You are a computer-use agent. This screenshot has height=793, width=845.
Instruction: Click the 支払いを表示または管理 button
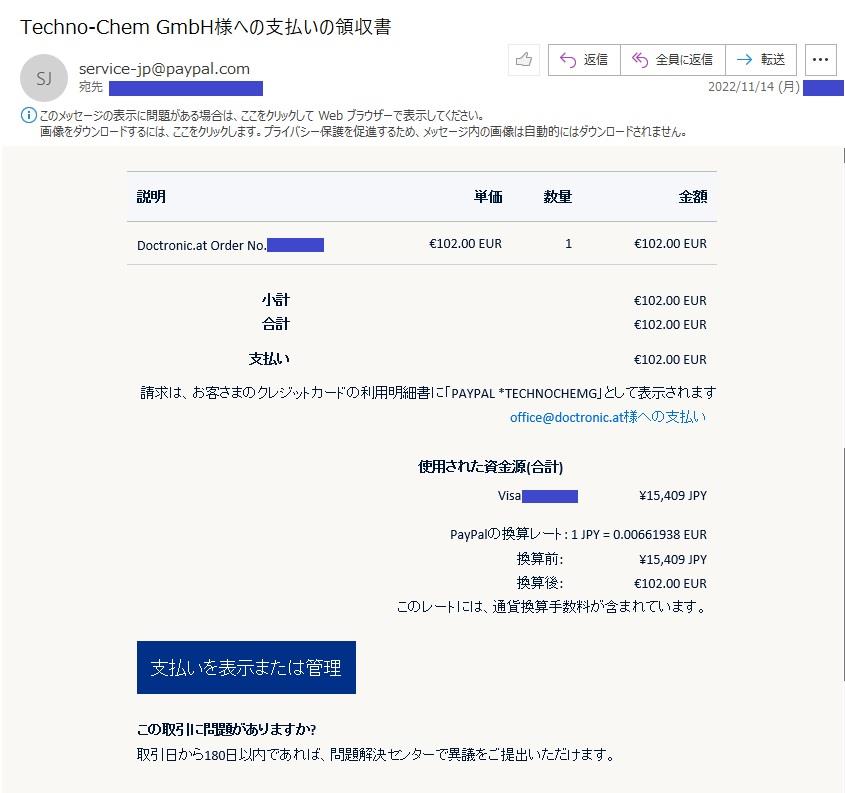(x=246, y=667)
